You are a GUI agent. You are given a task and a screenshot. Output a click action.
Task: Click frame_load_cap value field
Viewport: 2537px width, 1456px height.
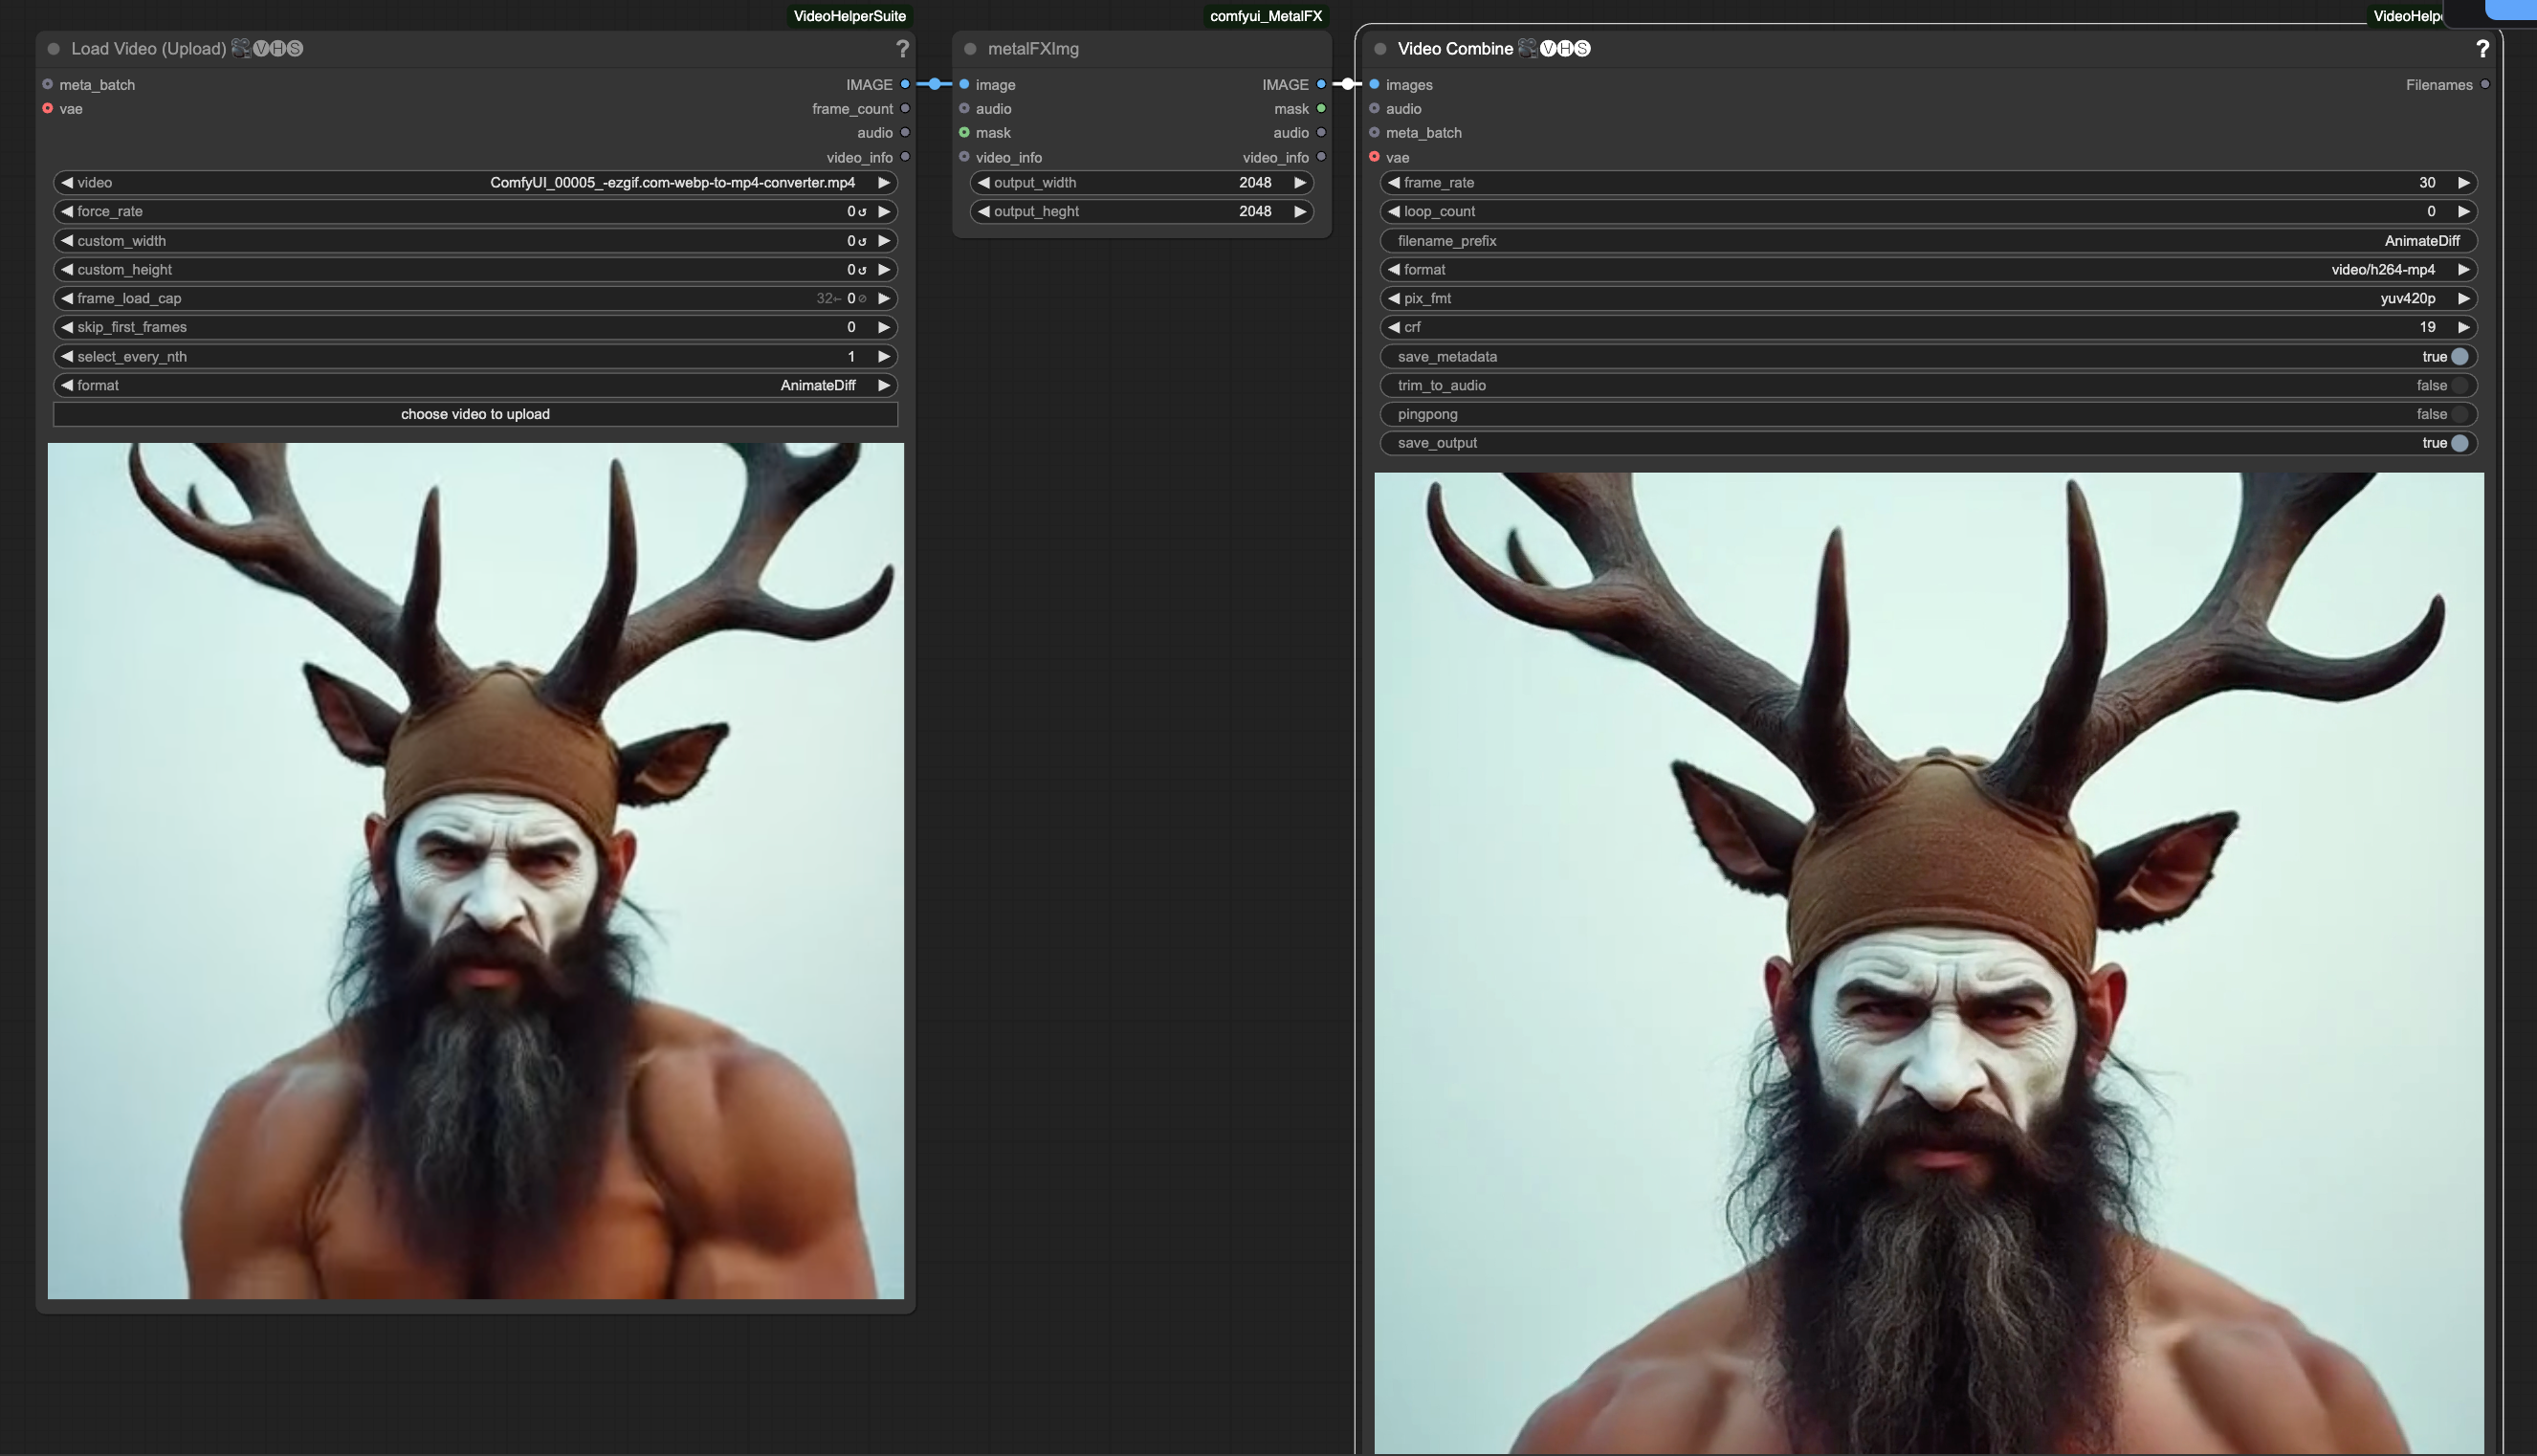click(x=475, y=298)
